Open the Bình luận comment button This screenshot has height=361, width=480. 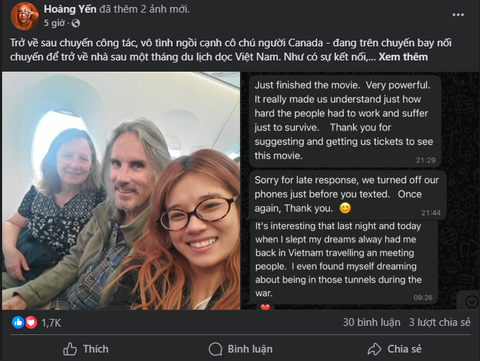pos(240,349)
